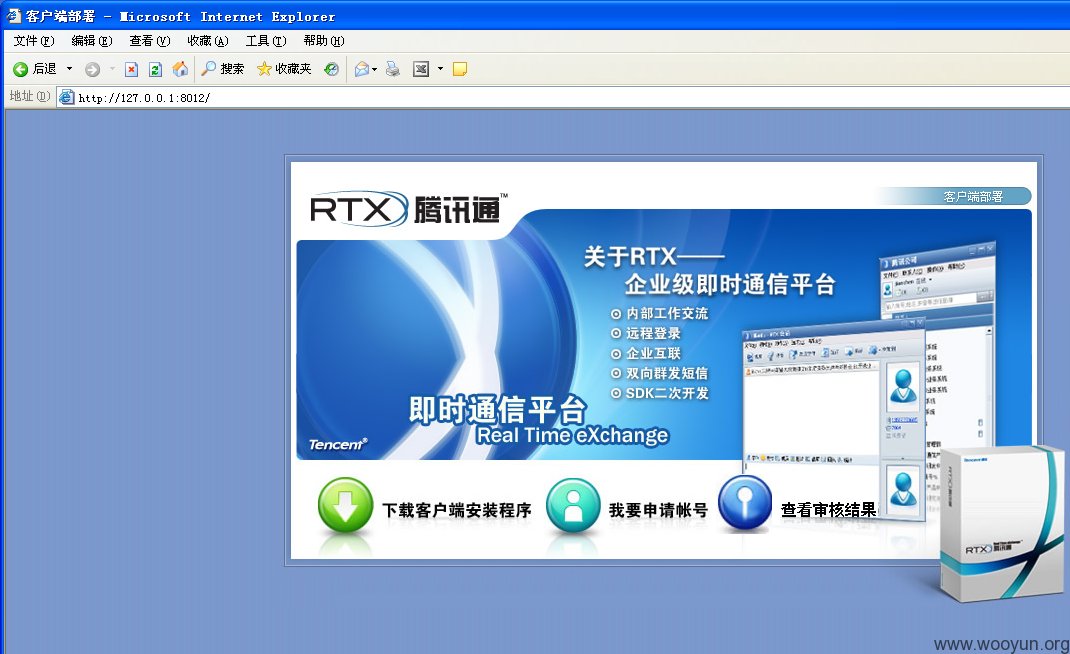Image resolution: width=1070 pixels, height=654 pixels.
Task: Click the 客户端部署 label at top right
Action: pos(973,197)
